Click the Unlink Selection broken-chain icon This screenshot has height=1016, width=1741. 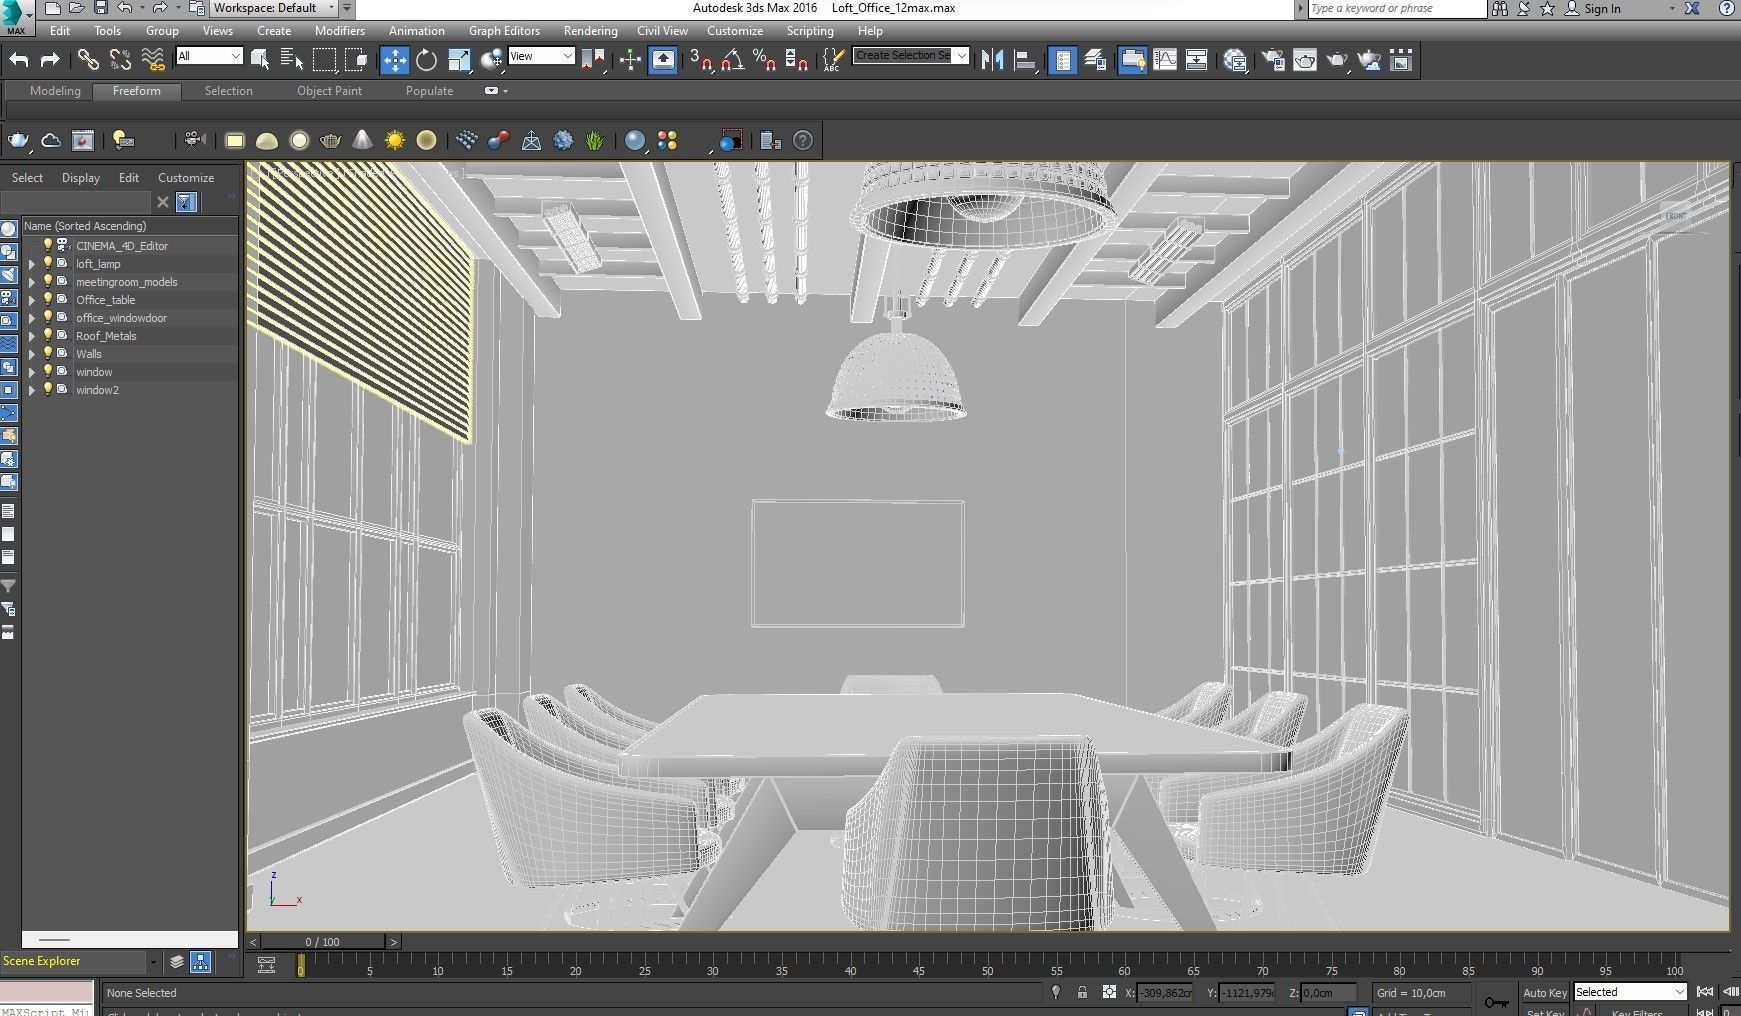point(120,60)
